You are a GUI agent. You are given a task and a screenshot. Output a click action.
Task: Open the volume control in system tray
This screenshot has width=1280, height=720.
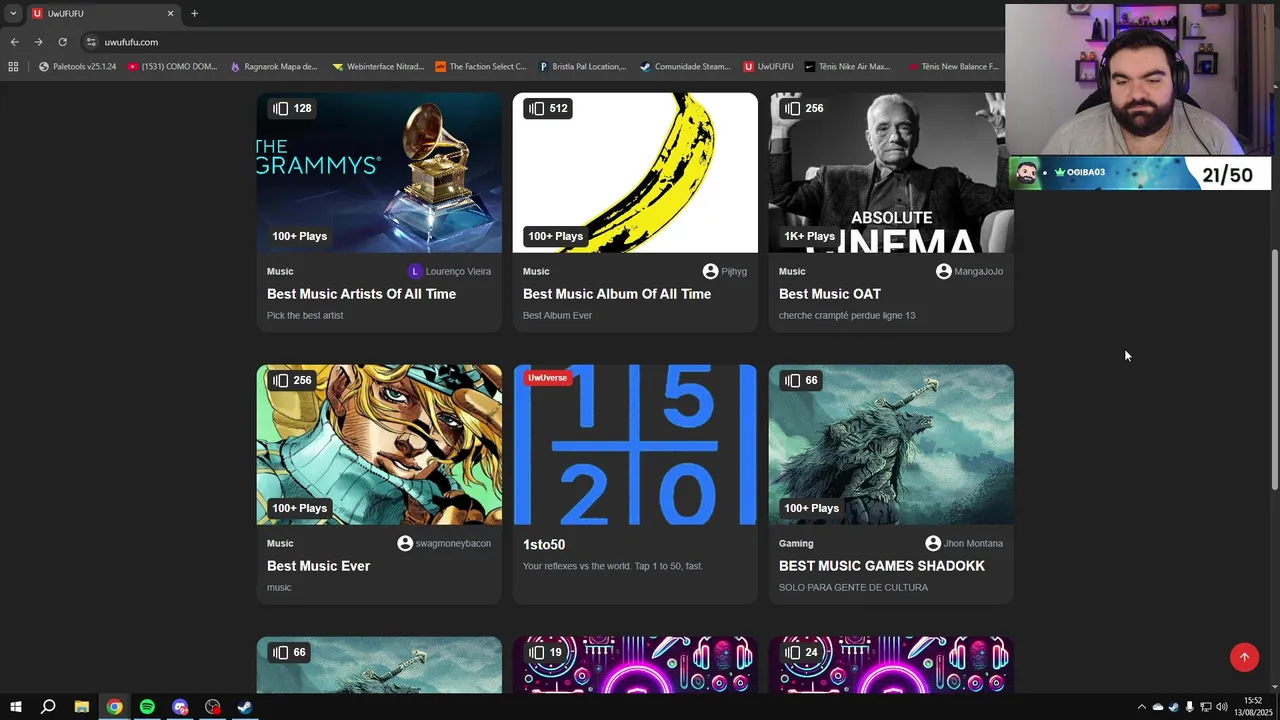coord(1221,707)
